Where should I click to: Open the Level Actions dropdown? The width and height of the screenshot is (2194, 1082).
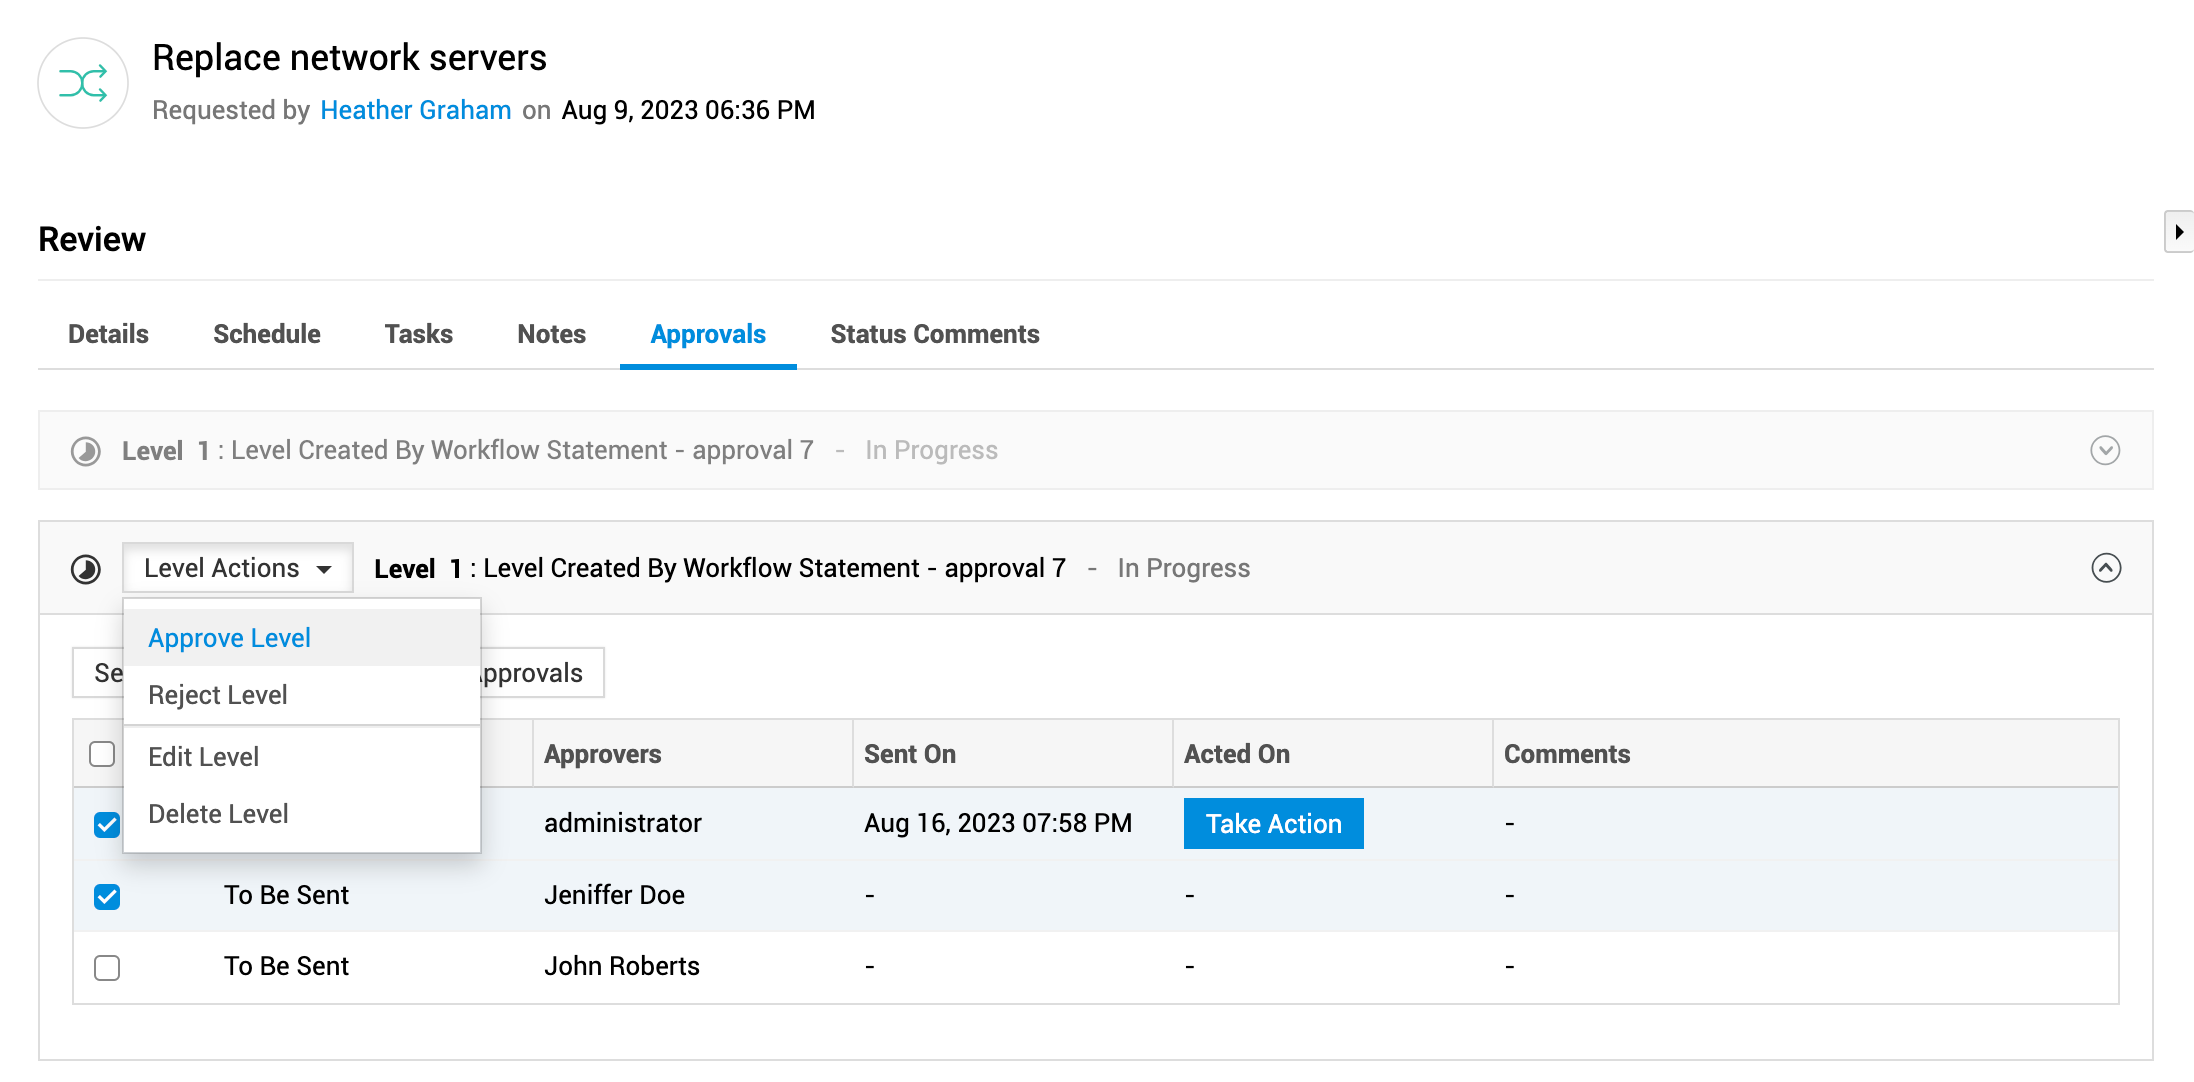click(238, 568)
